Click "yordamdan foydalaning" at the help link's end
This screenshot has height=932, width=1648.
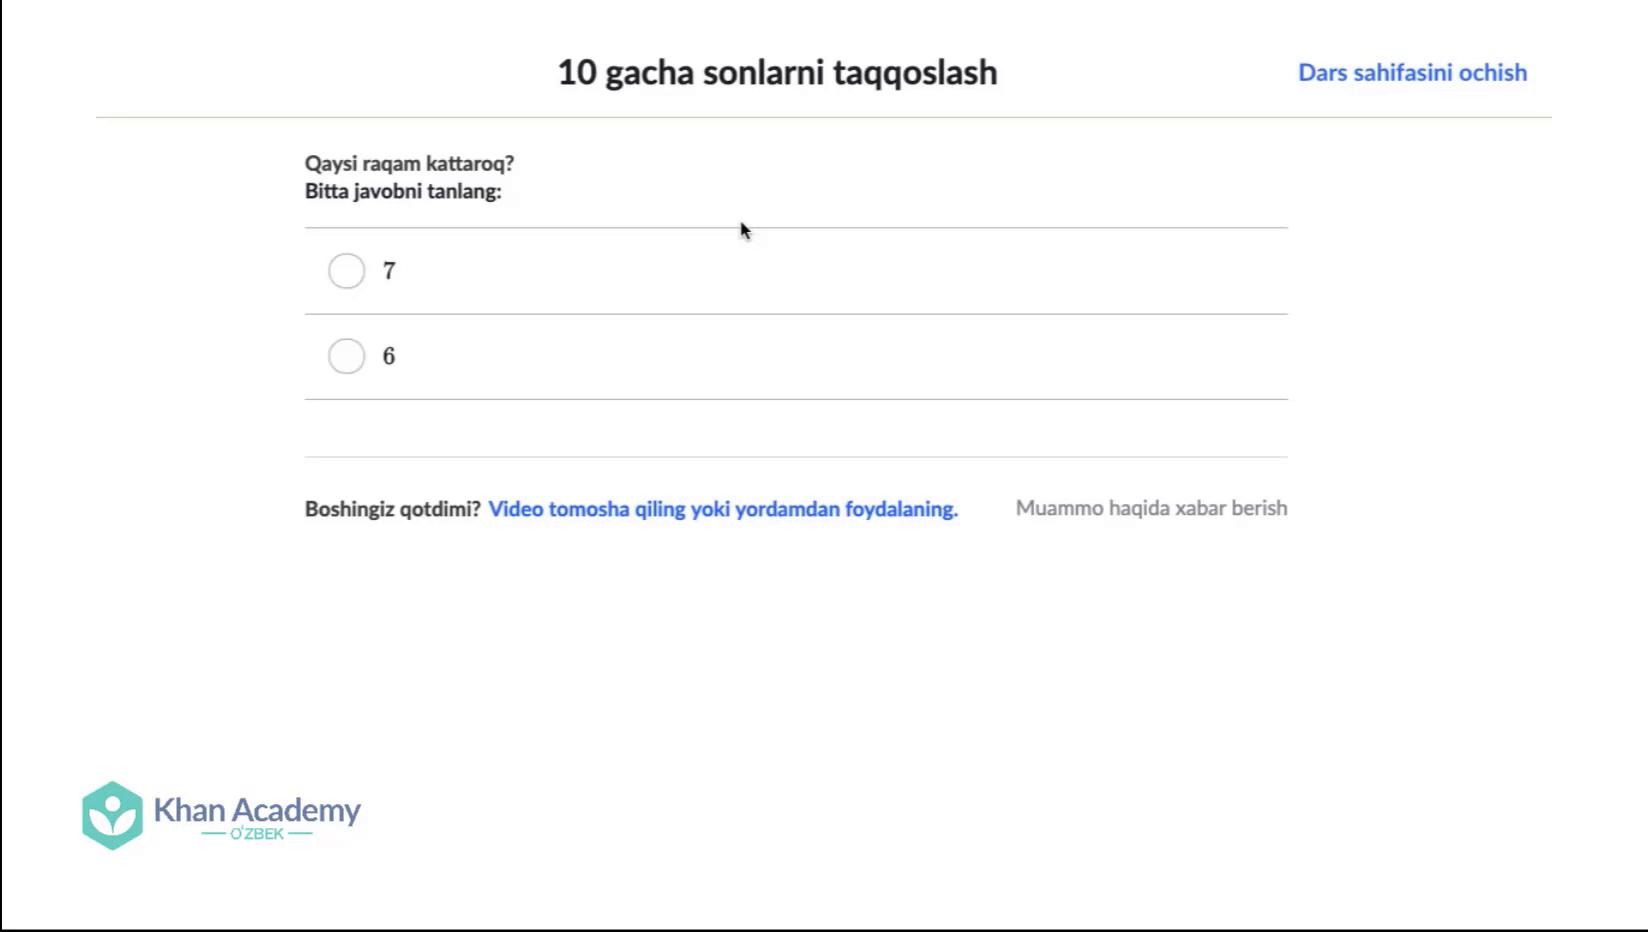click(x=846, y=509)
